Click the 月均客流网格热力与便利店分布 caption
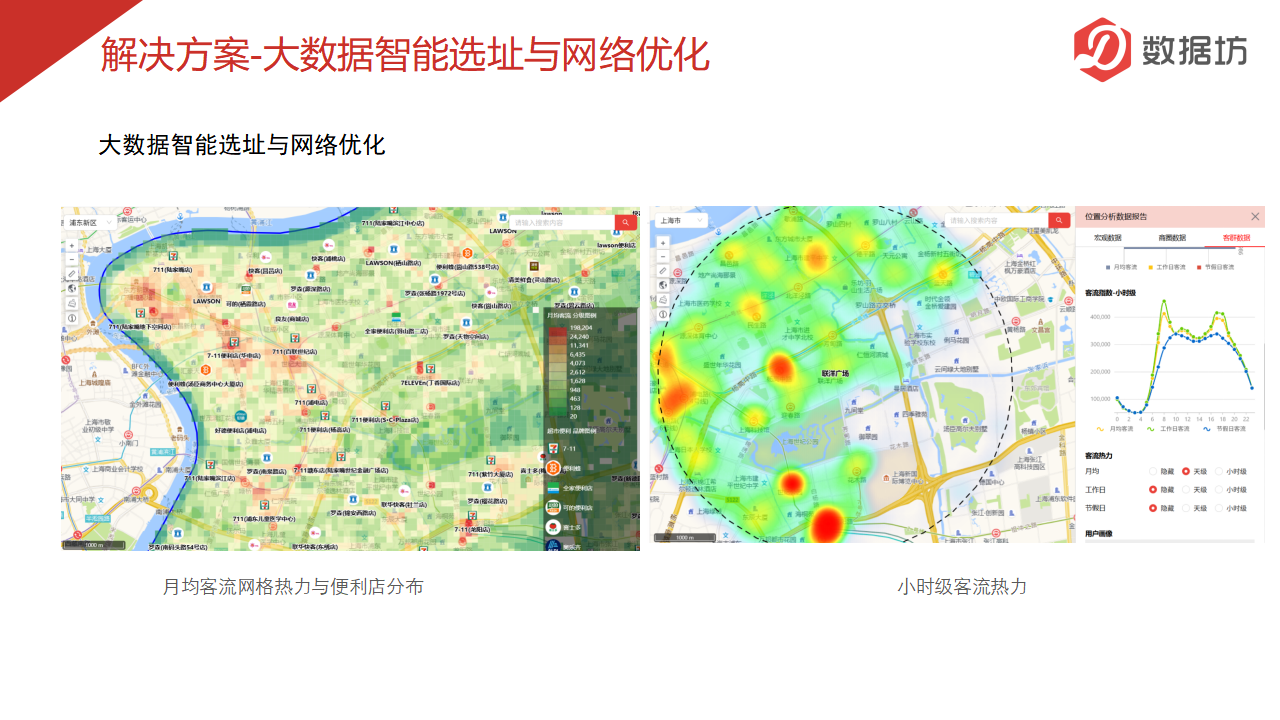Screen dimensions: 1280x720 click(x=293, y=587)
